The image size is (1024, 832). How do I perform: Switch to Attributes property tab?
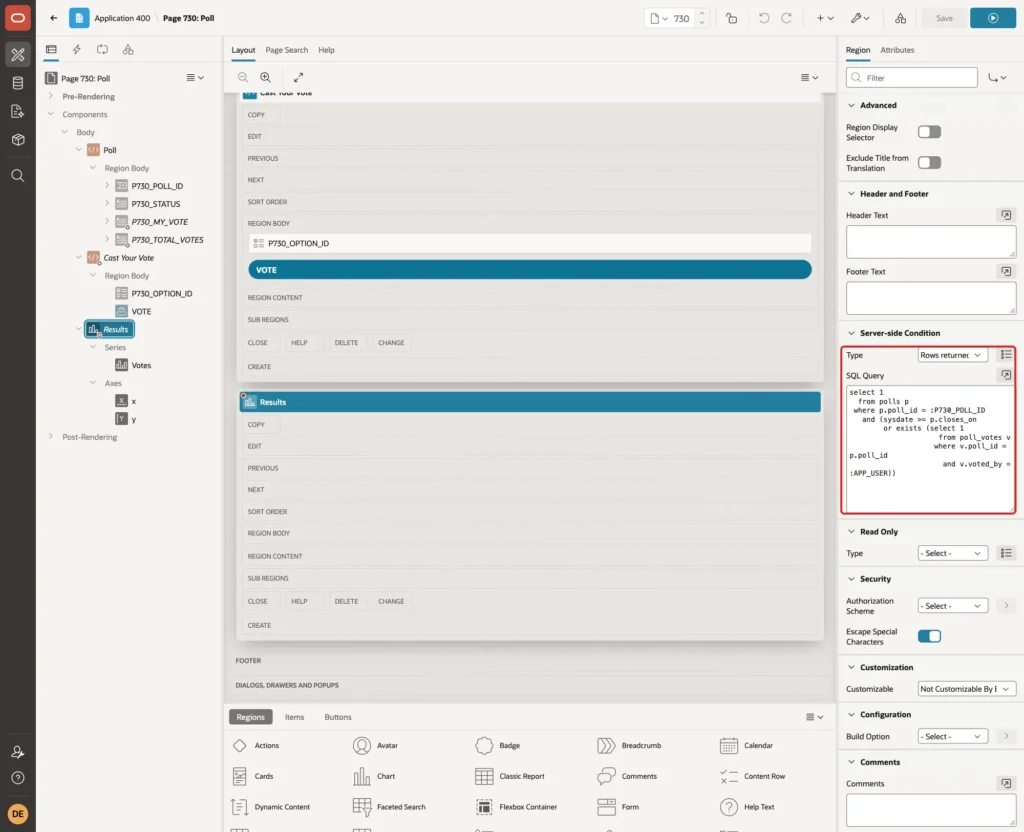tap(897, 50)
